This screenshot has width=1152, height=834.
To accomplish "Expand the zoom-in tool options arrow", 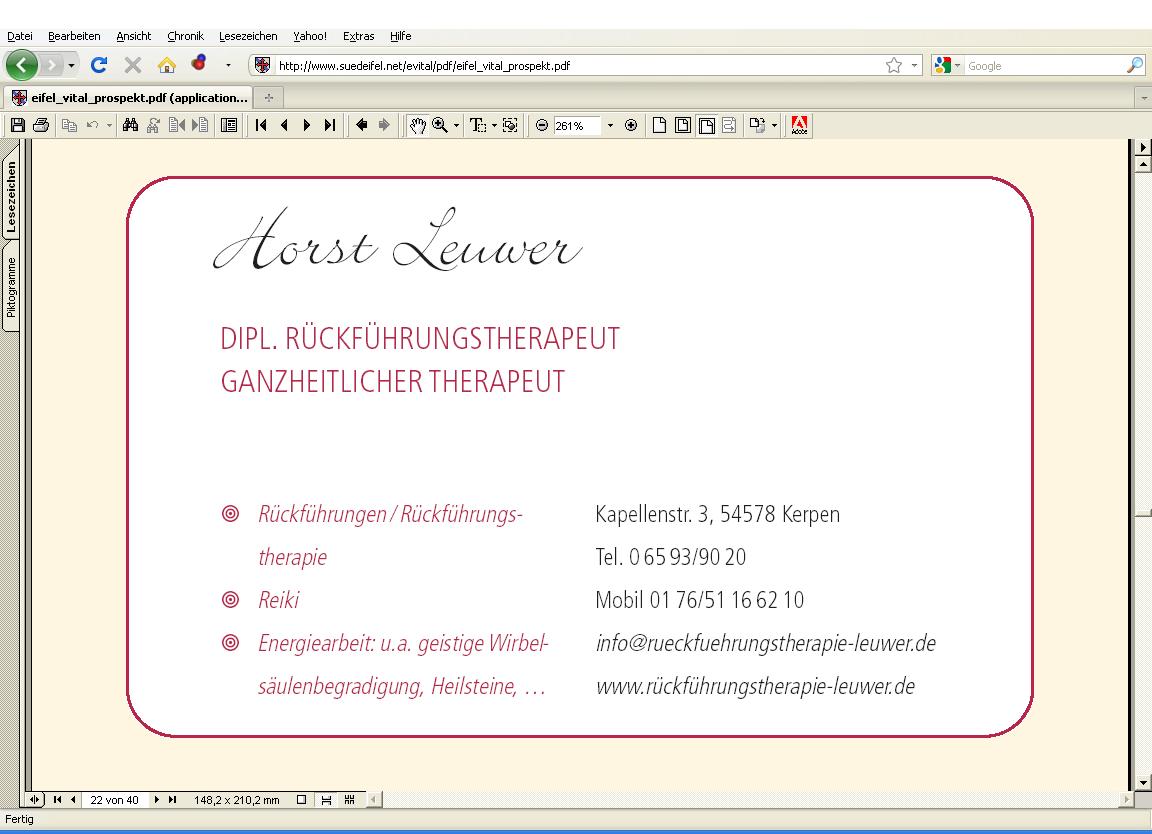I will tap(457, 126).
